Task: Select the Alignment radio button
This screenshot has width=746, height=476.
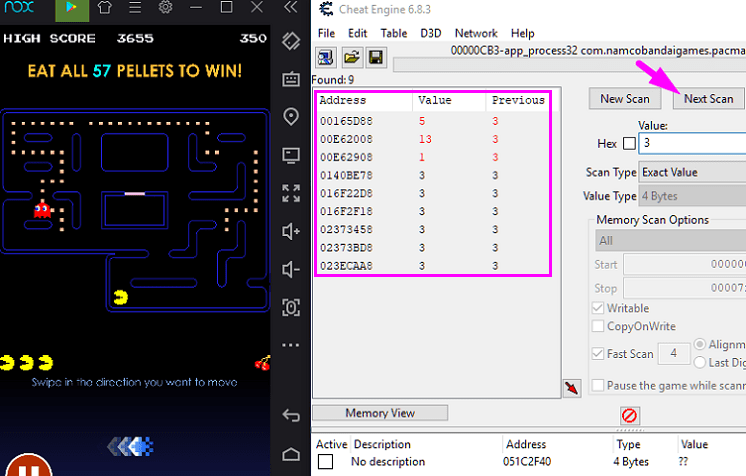Action: [x=699, y=344]
